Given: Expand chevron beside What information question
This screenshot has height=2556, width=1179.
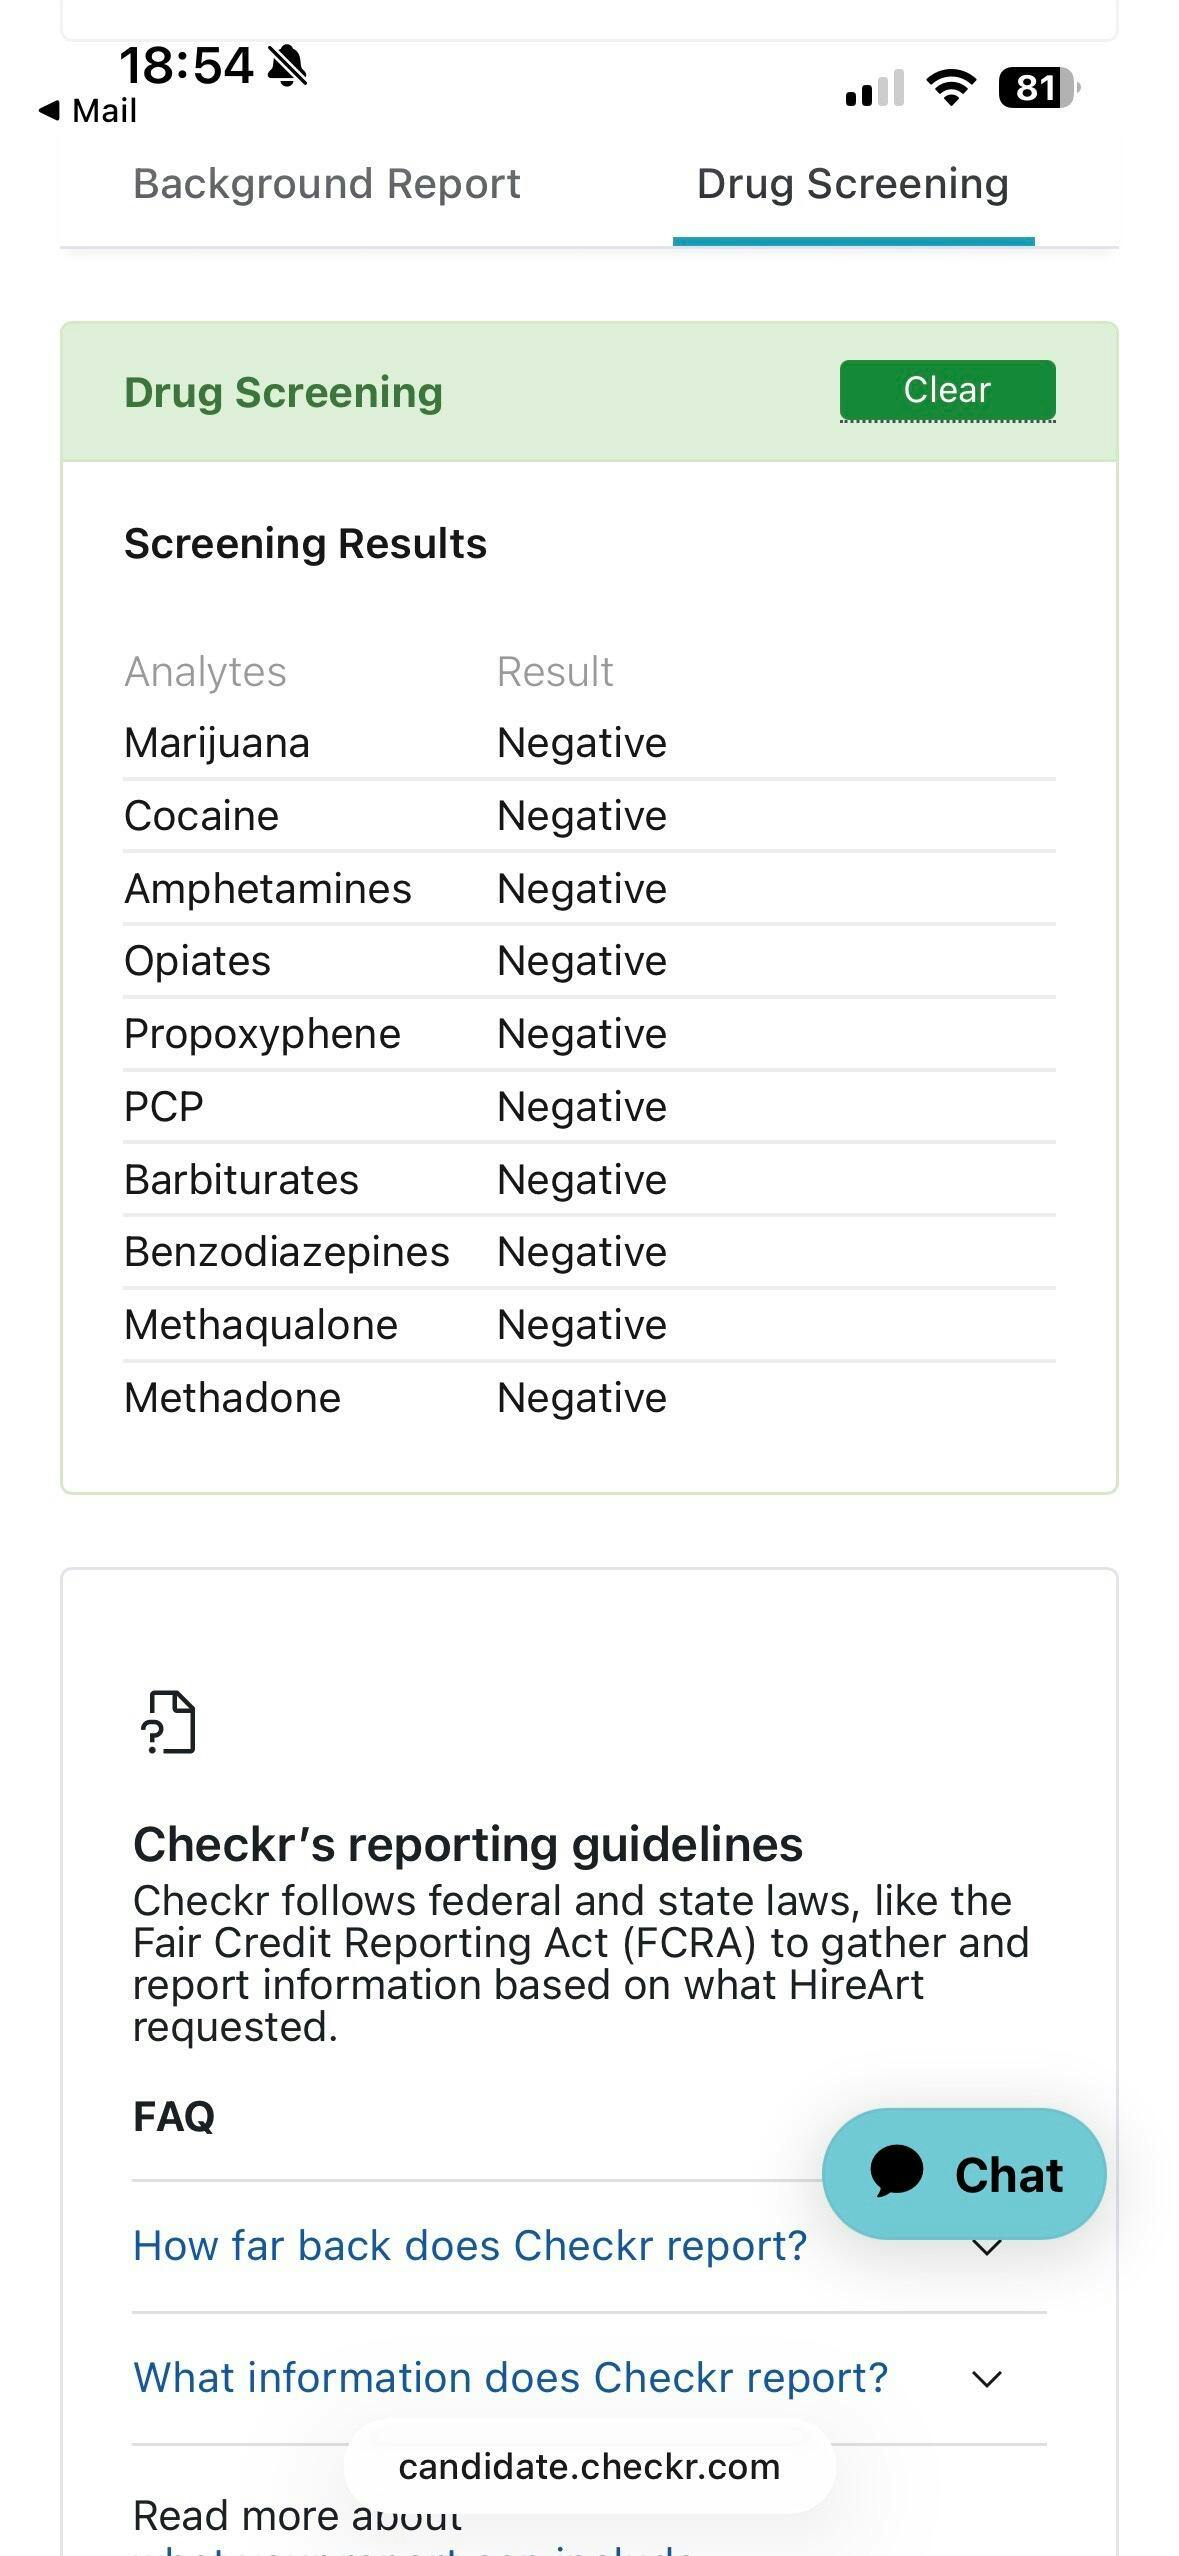Looking at the screenshot, I should 987,2379.
